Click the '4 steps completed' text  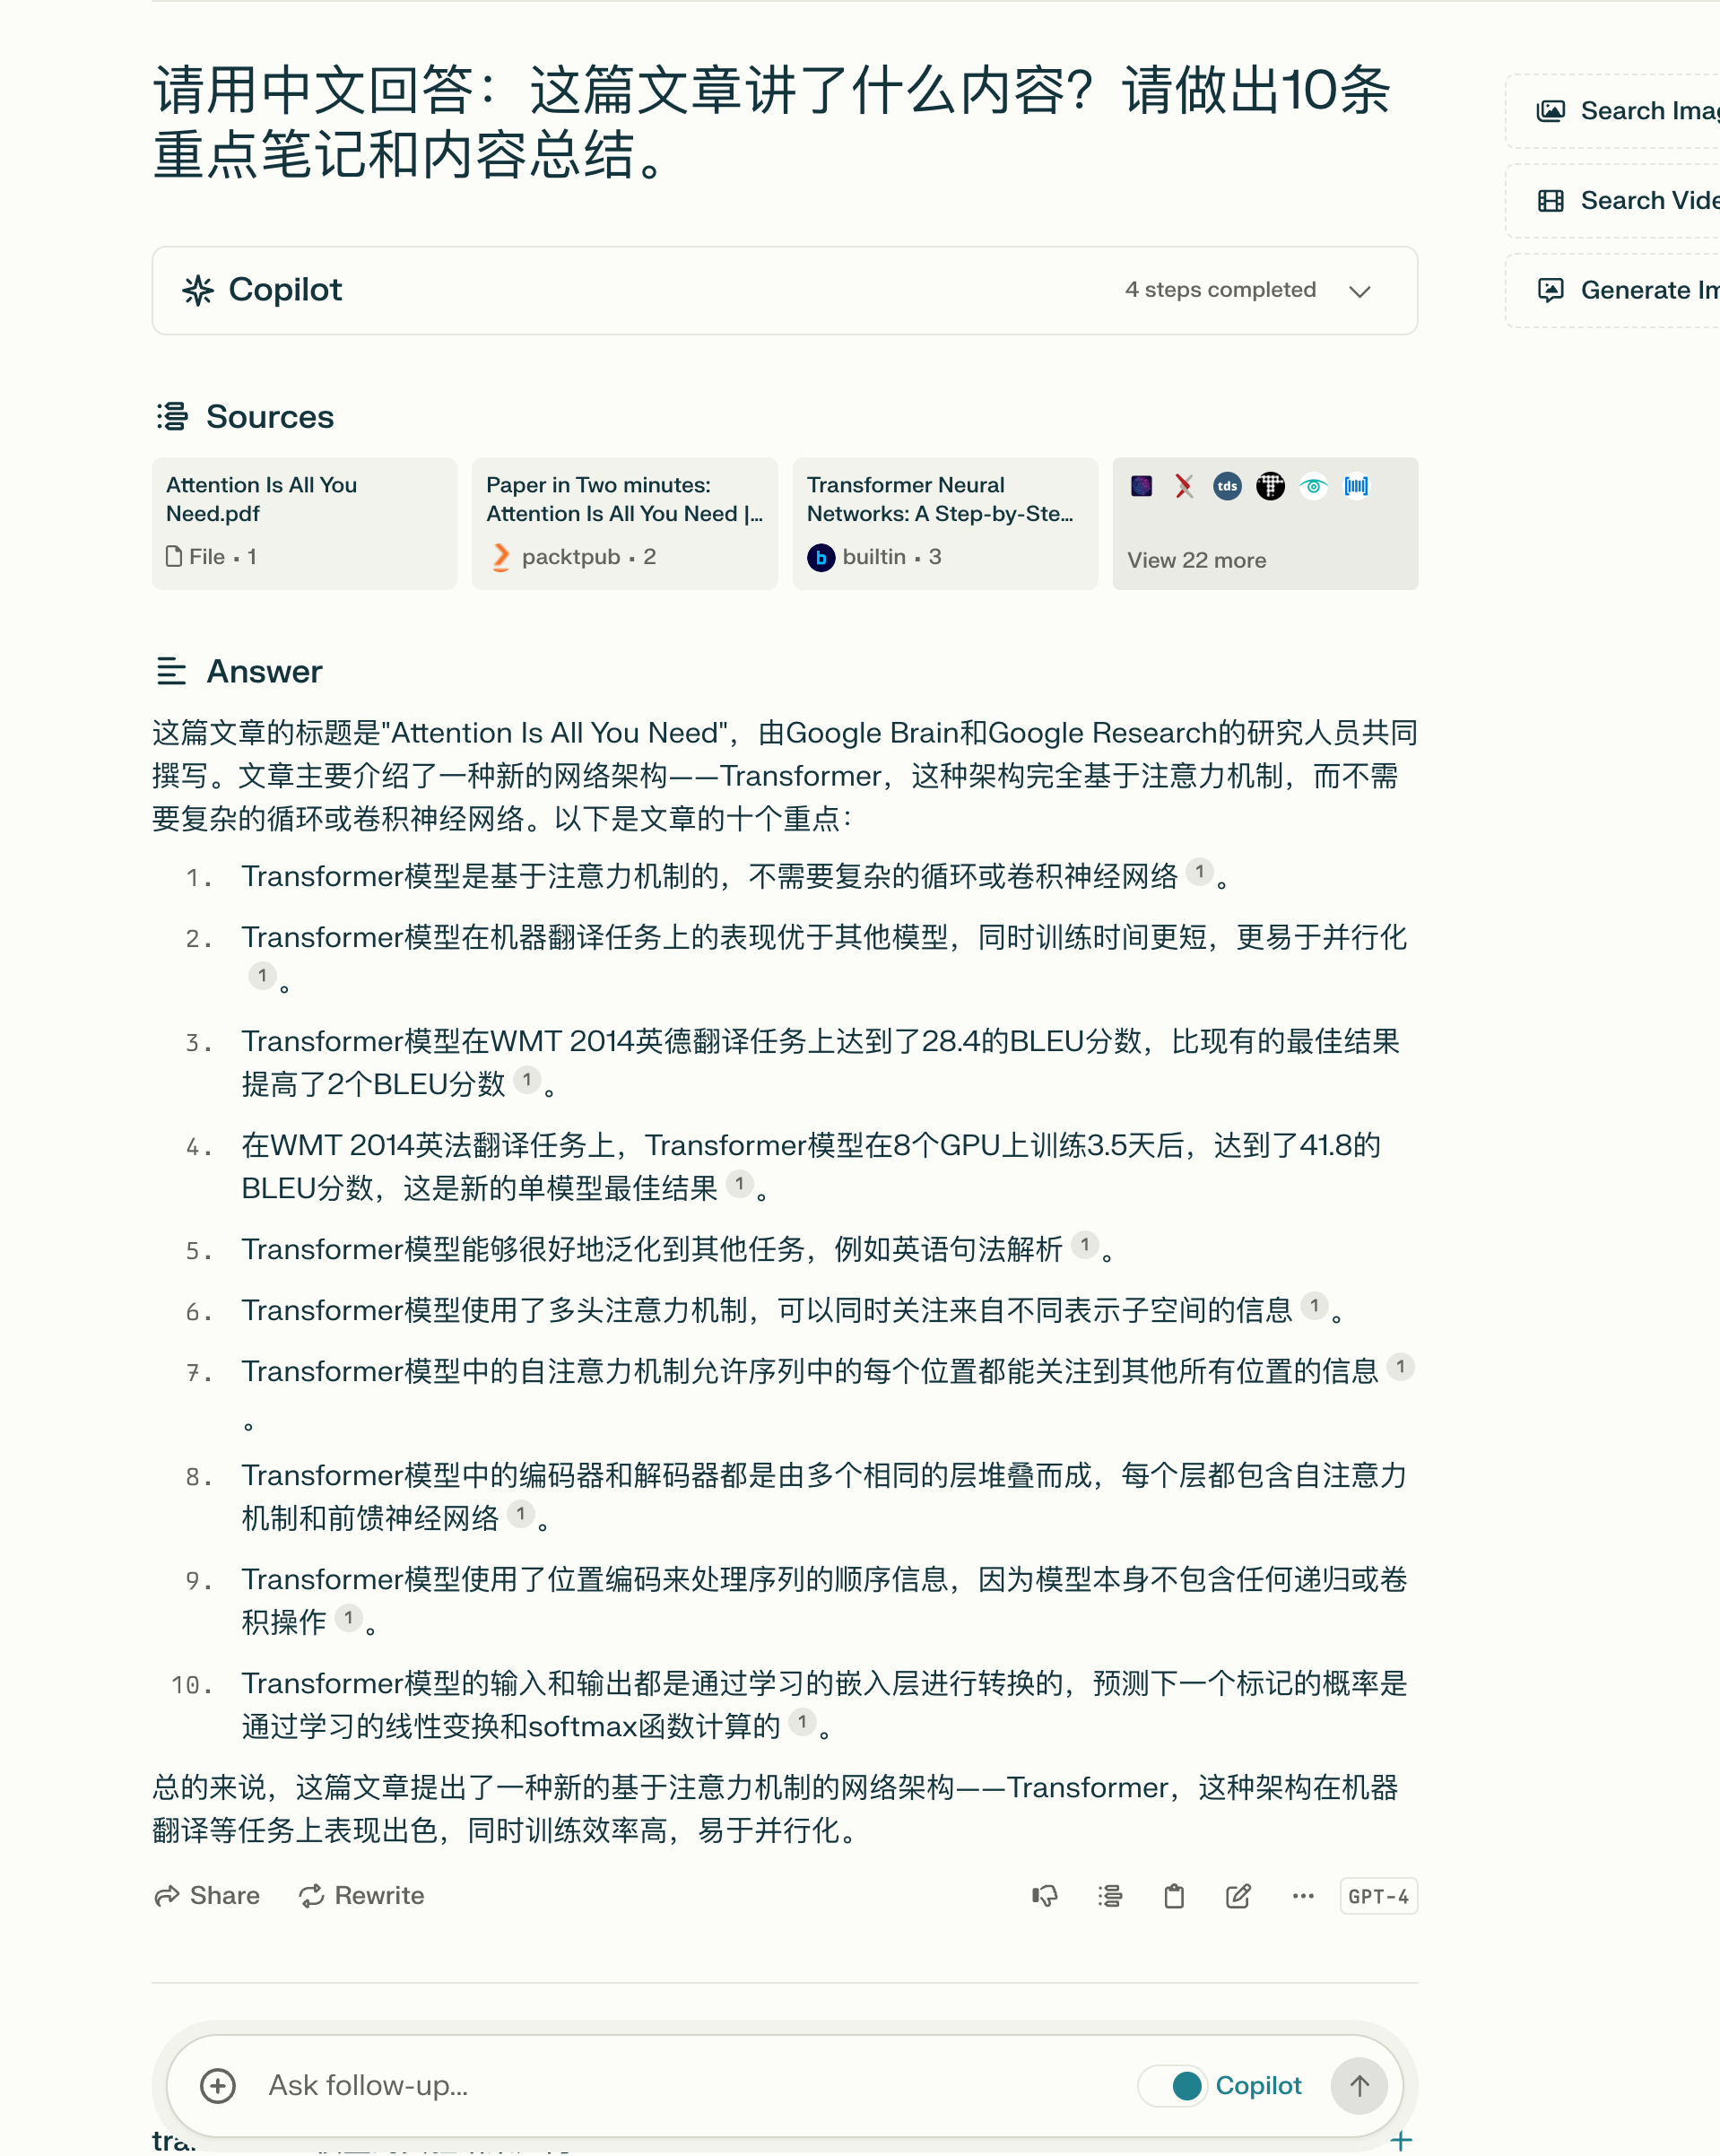pos(1220,290)
